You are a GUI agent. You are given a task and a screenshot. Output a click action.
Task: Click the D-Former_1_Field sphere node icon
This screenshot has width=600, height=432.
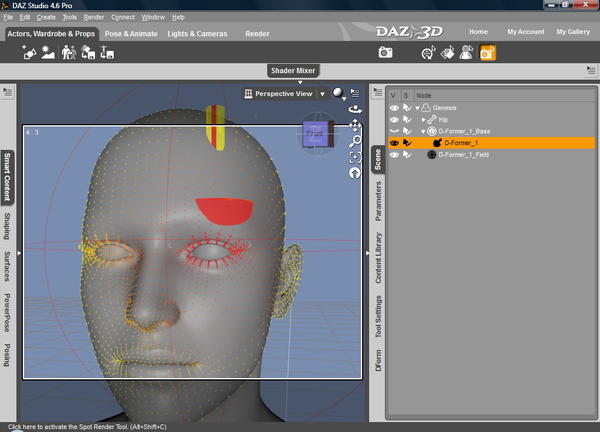click(x=432, y=155)
